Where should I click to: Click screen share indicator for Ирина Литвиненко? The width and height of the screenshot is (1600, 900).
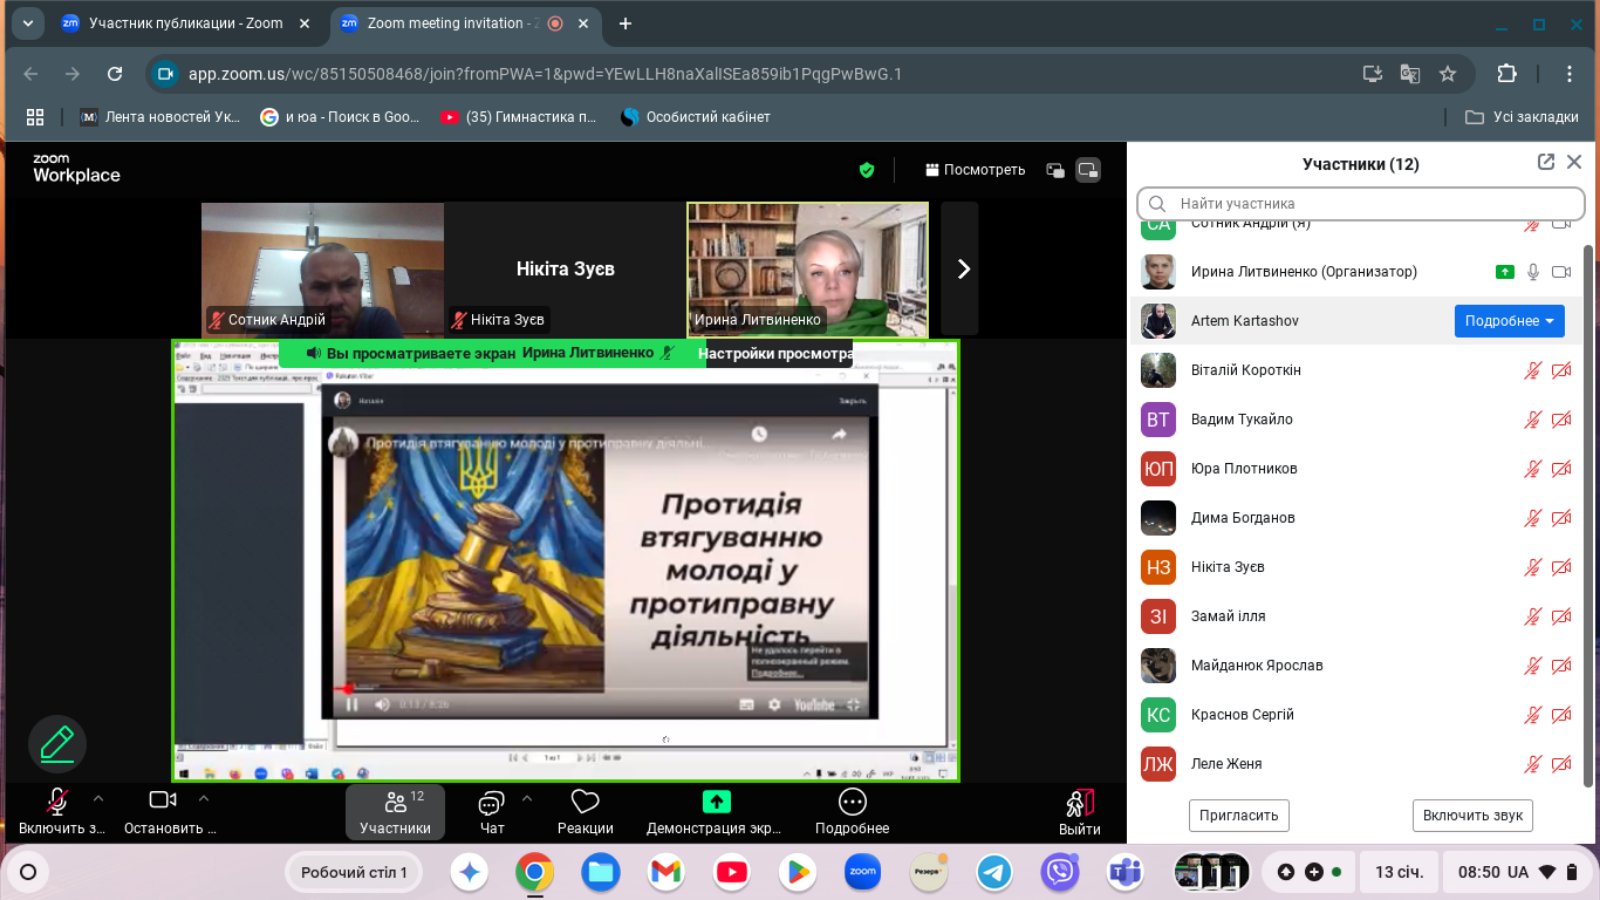pyautogui.click(x=1505, y=272)
